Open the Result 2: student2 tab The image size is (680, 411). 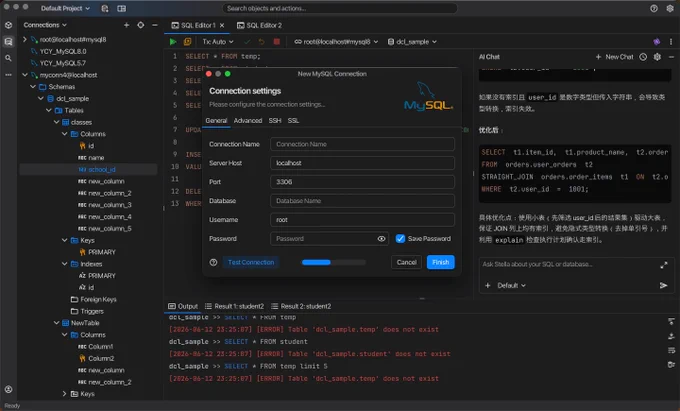pos(301,306)
